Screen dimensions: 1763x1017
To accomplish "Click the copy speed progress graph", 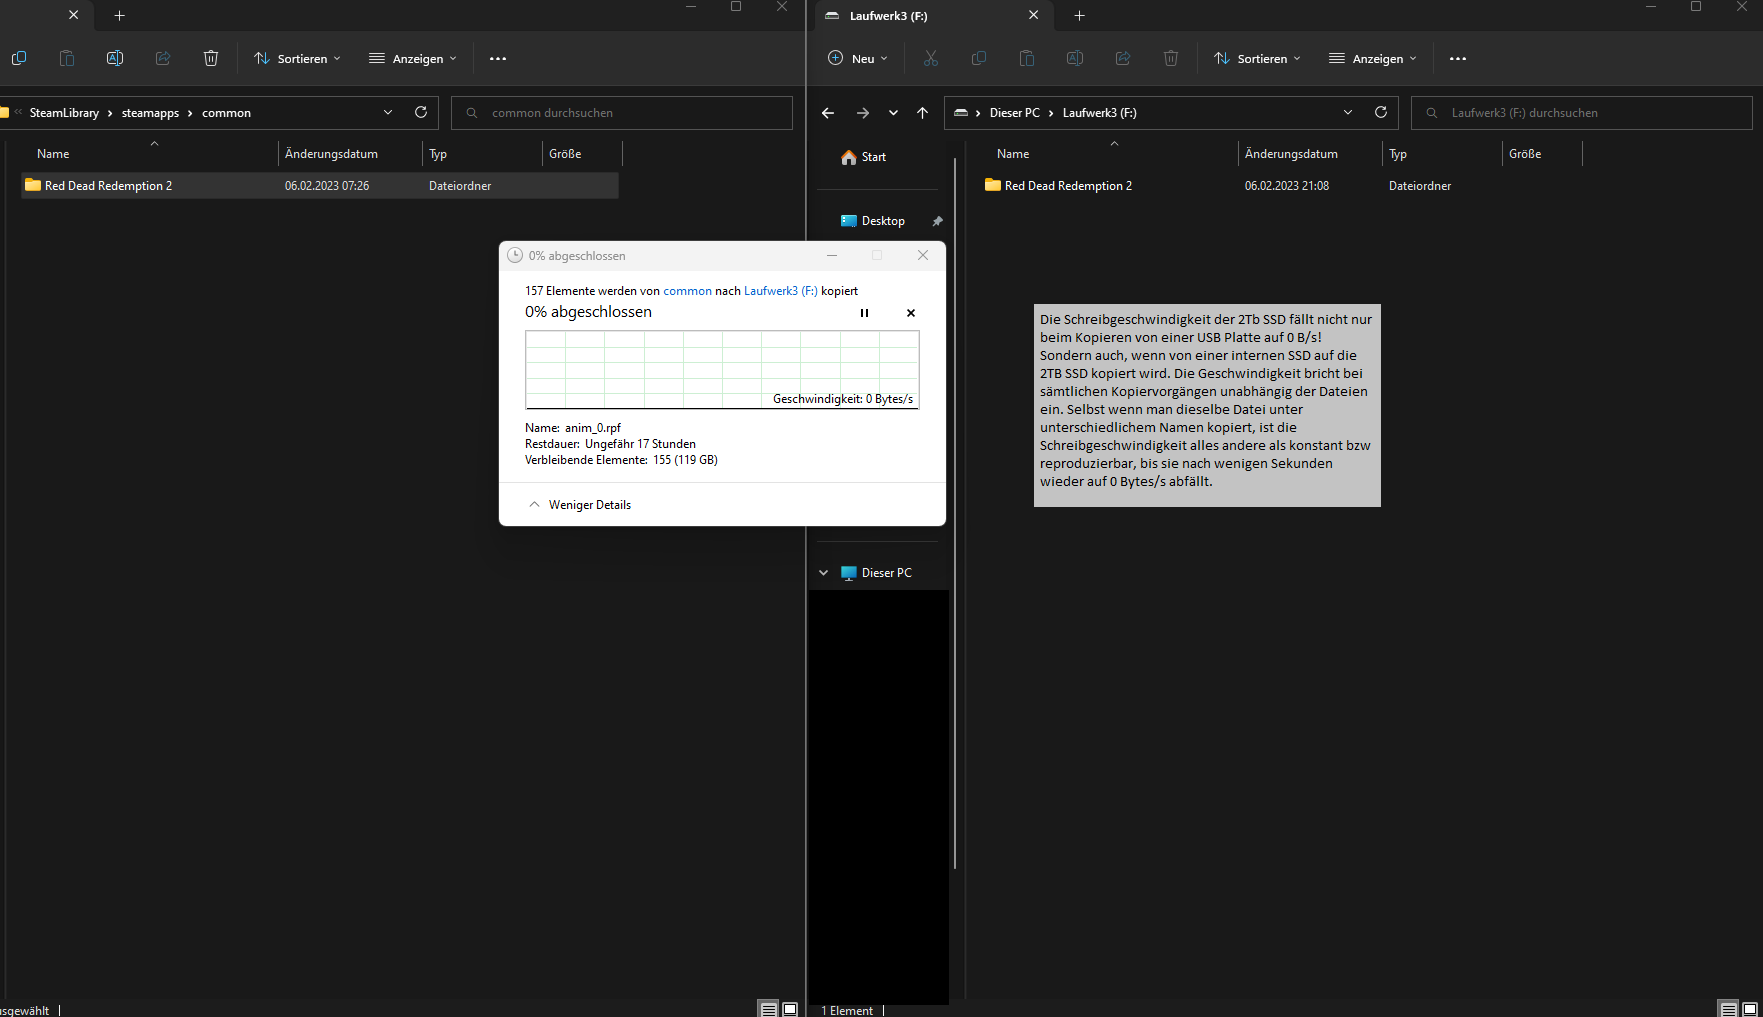I will coord(722,370).
